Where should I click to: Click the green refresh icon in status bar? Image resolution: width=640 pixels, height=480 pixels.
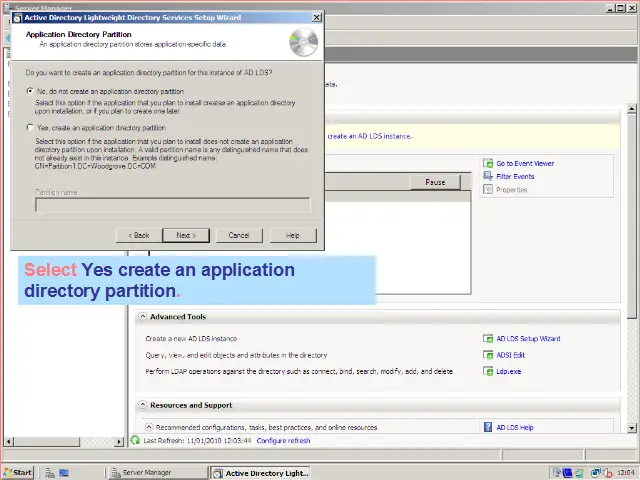click(x=135, y=440)
